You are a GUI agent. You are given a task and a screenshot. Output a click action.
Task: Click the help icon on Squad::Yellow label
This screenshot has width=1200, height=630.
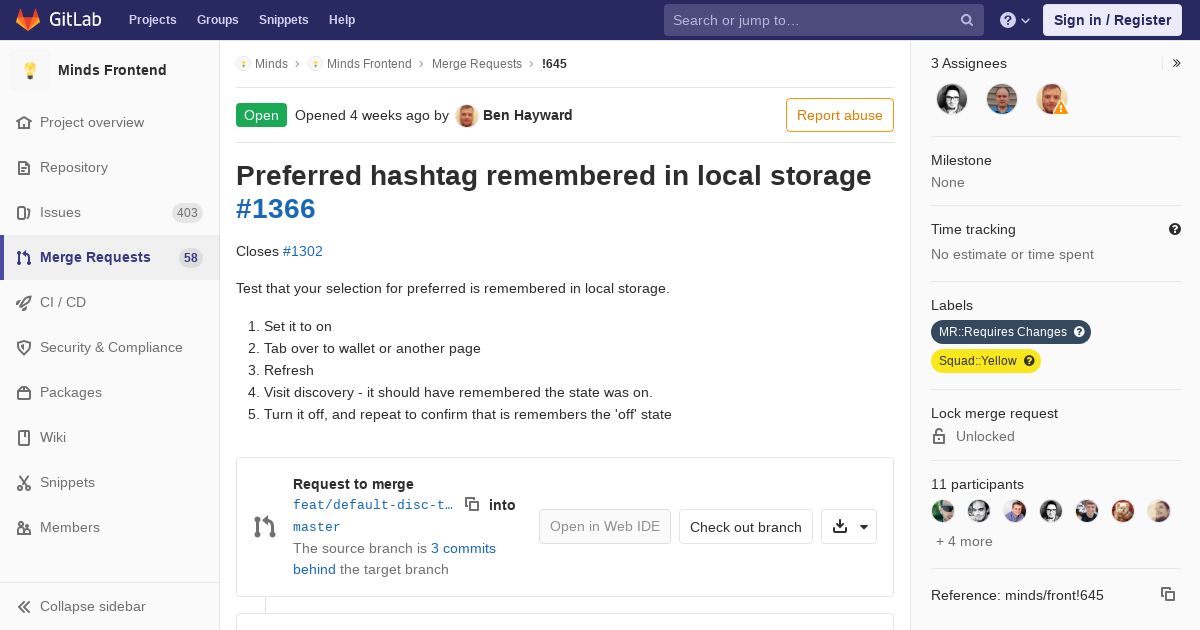coord(1029,361)
